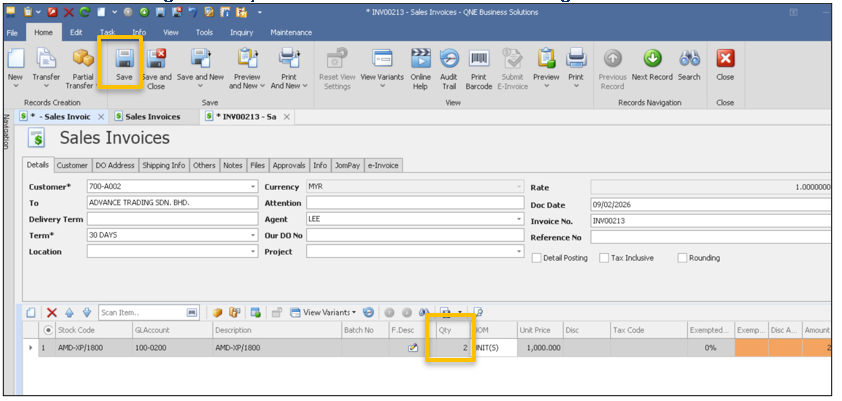Go to Next Record
The image size is (842, 401).
[652, 59]
